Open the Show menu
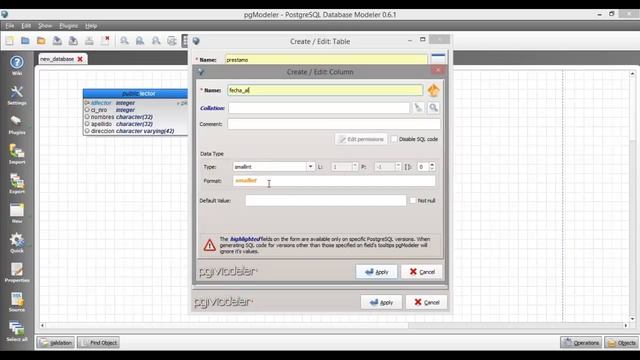The image size is (640, 360). tap(45, 26)
